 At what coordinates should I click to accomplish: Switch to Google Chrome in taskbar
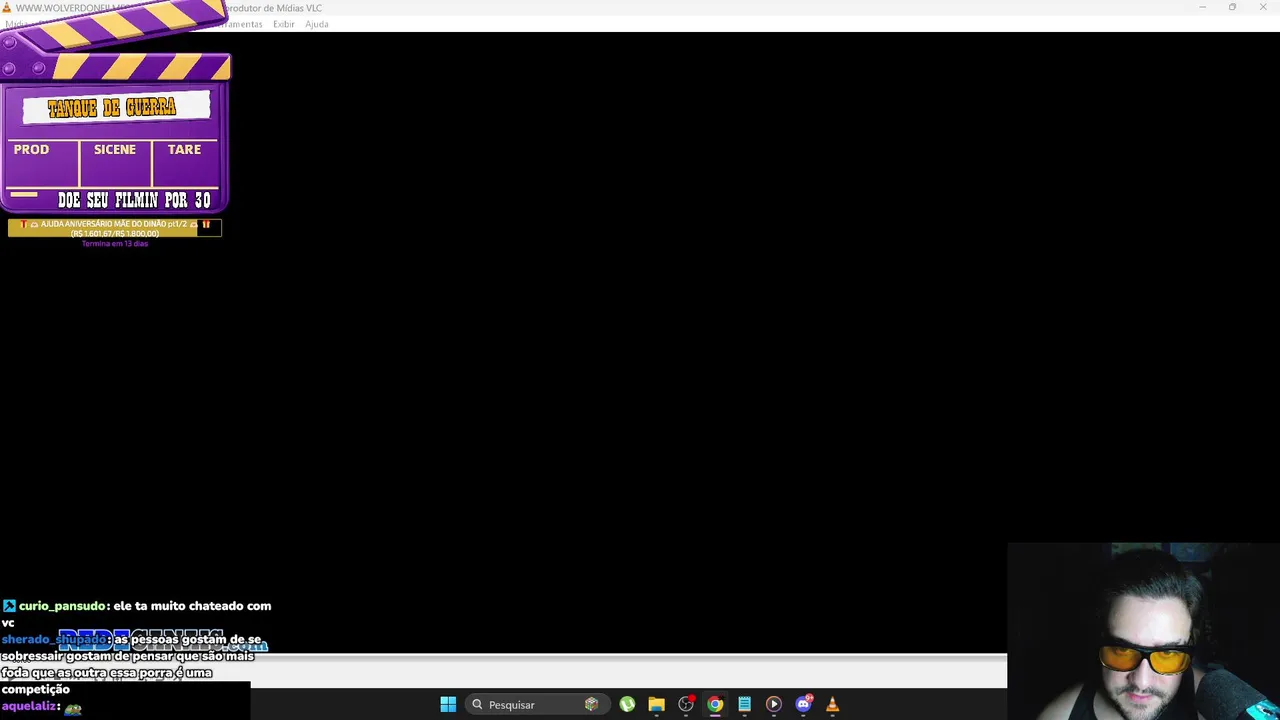715,705
